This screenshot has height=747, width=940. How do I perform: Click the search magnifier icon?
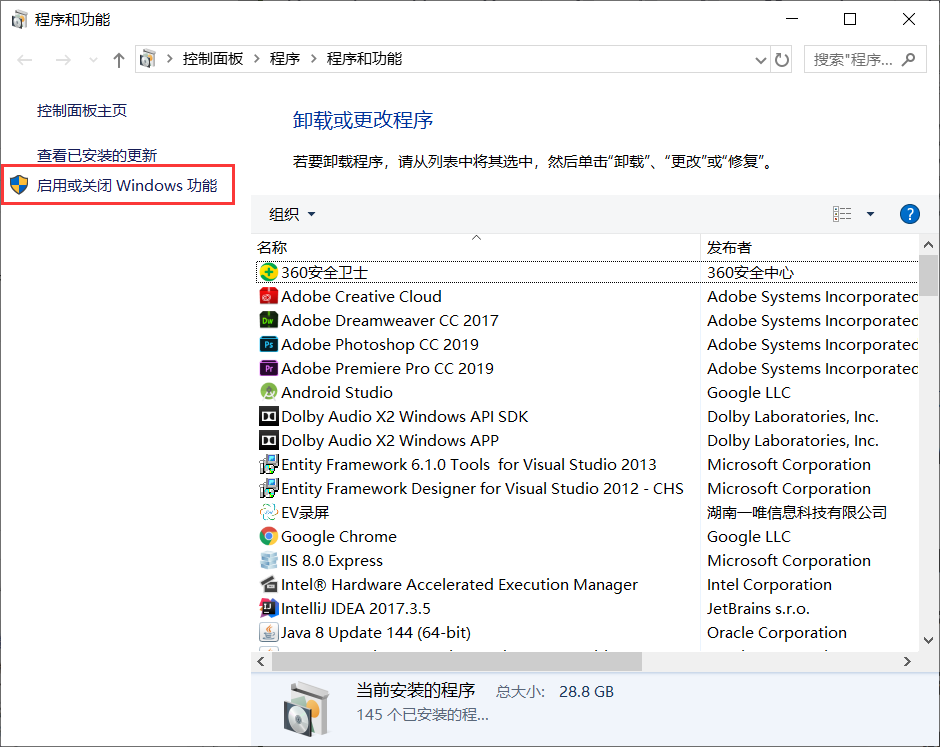click(x=909, y=59)
